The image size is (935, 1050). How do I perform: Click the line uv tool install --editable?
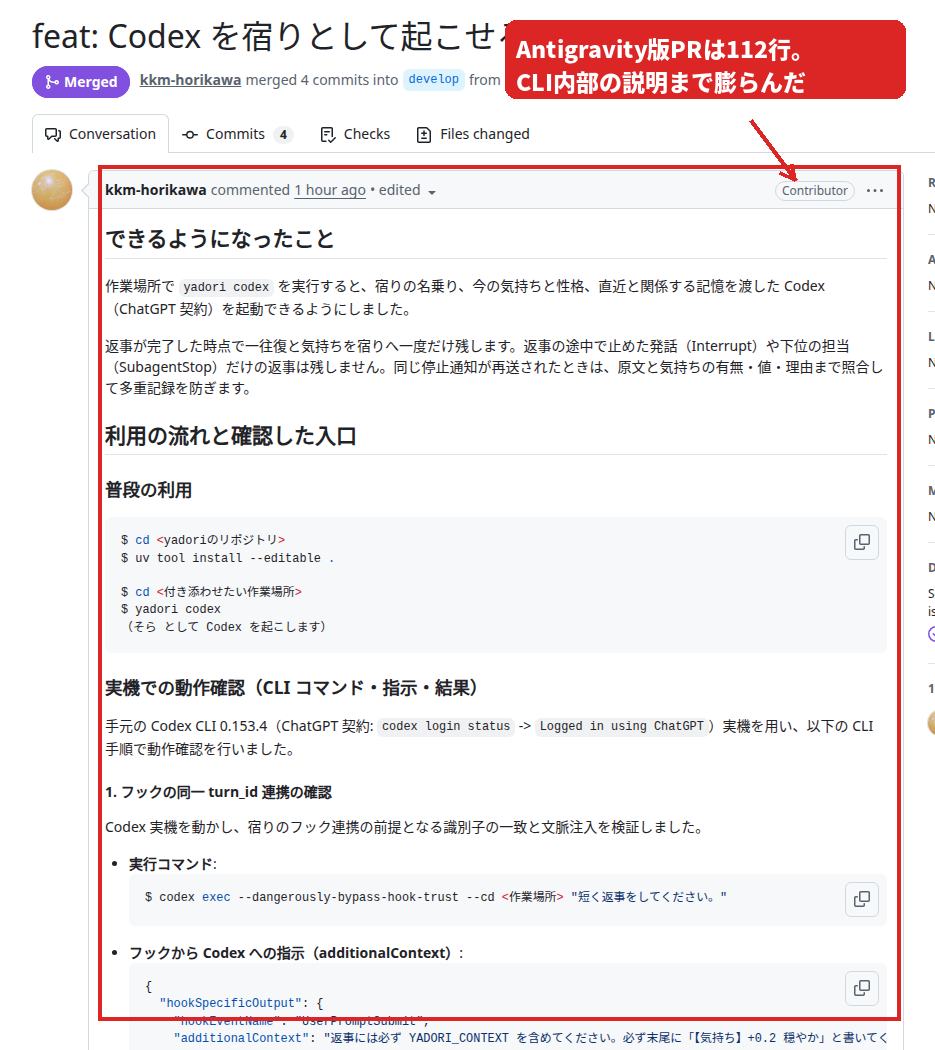[x=227, y=558]
